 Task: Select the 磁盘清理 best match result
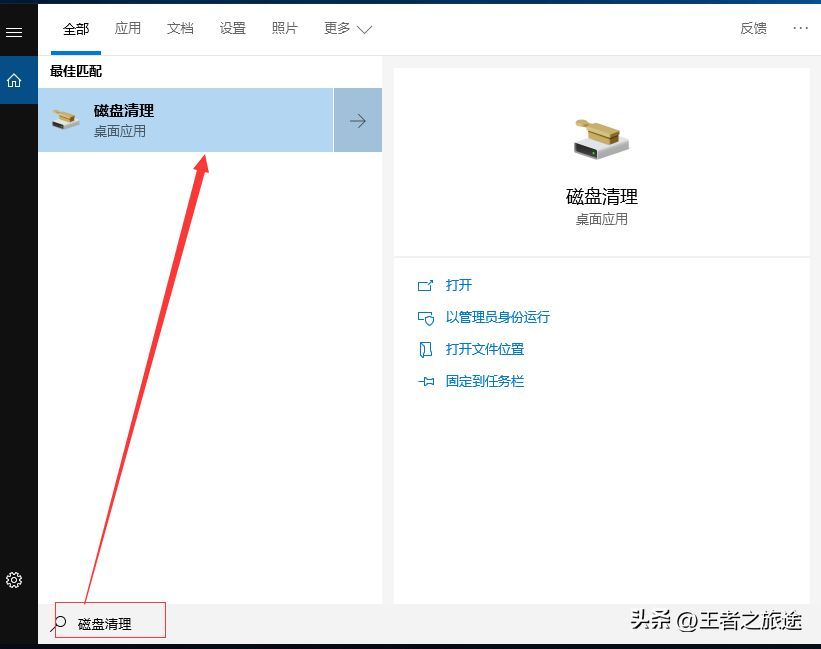[x=186, y=120]
